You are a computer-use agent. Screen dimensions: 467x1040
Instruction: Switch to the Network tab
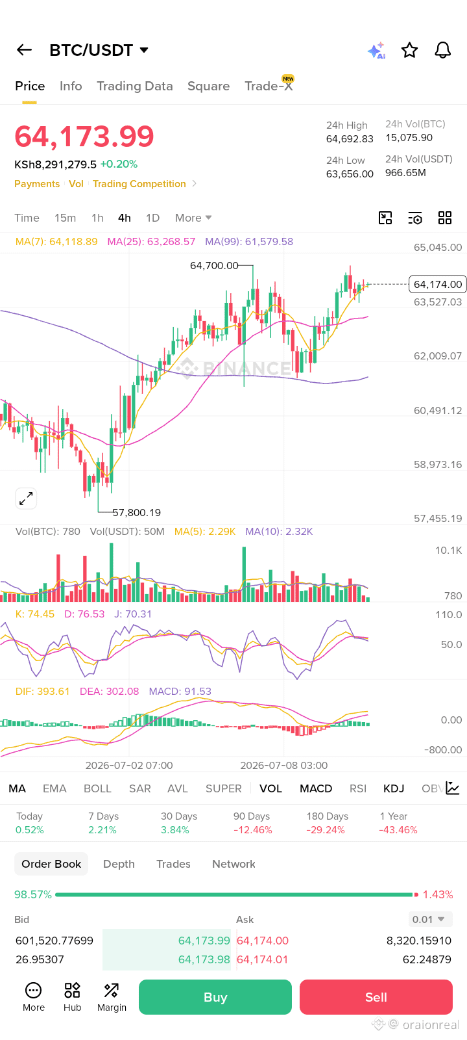click(234, 864)
